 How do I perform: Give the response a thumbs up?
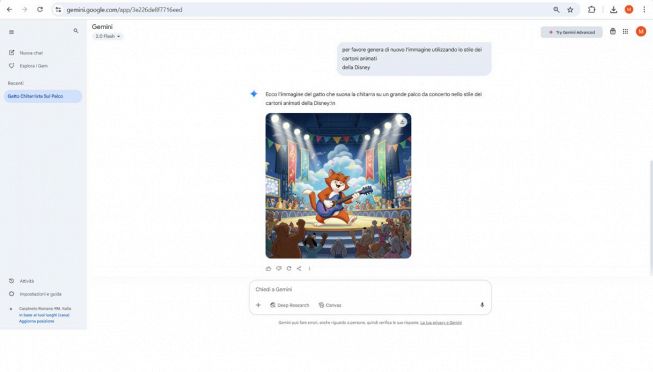point(268,269)
